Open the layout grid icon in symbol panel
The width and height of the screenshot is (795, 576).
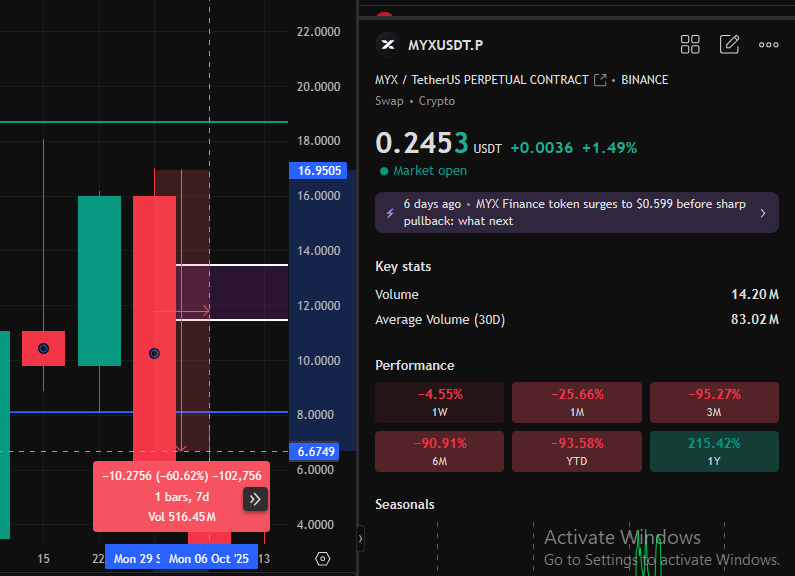[690, 45]
